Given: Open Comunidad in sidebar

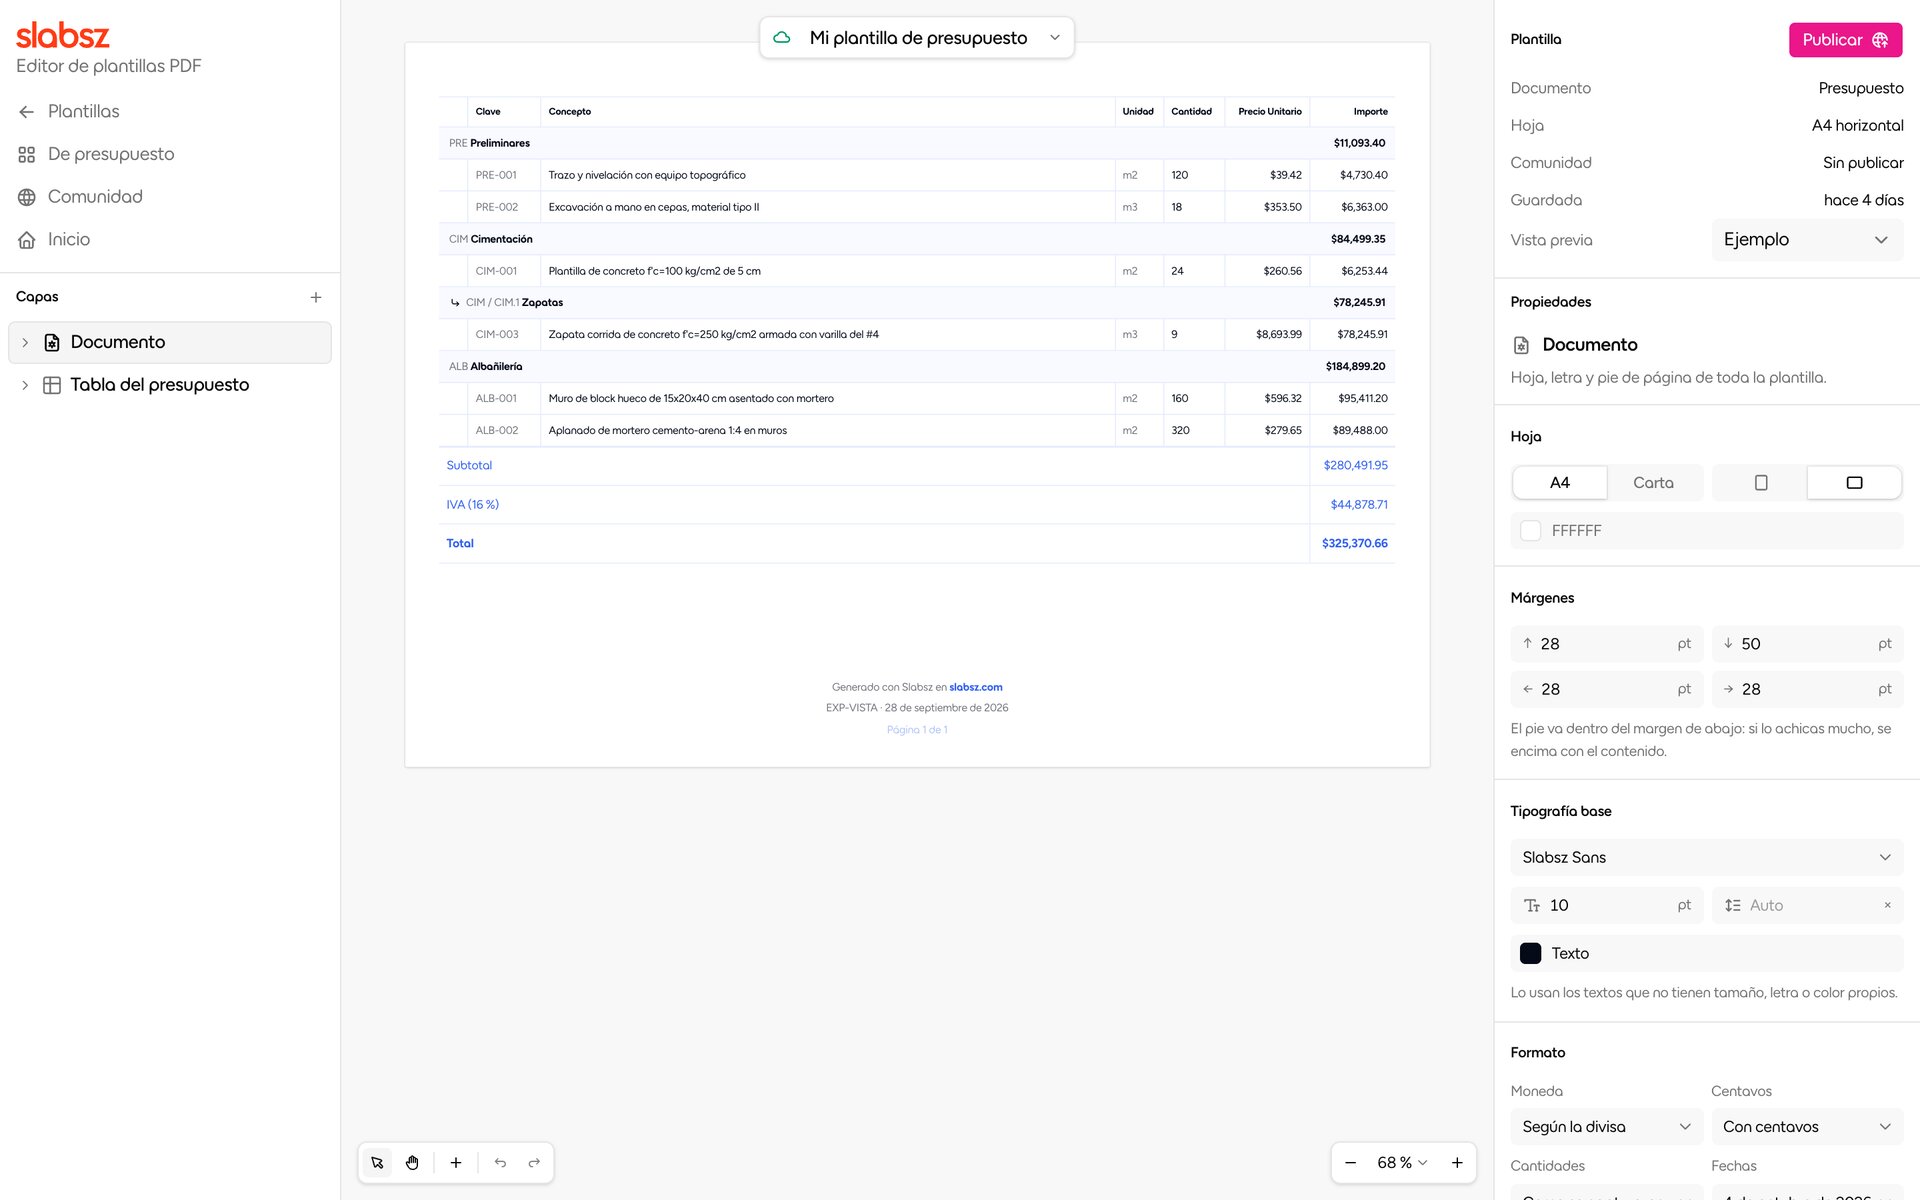Looking at the screenshot, I should click(x=80, y=197).
